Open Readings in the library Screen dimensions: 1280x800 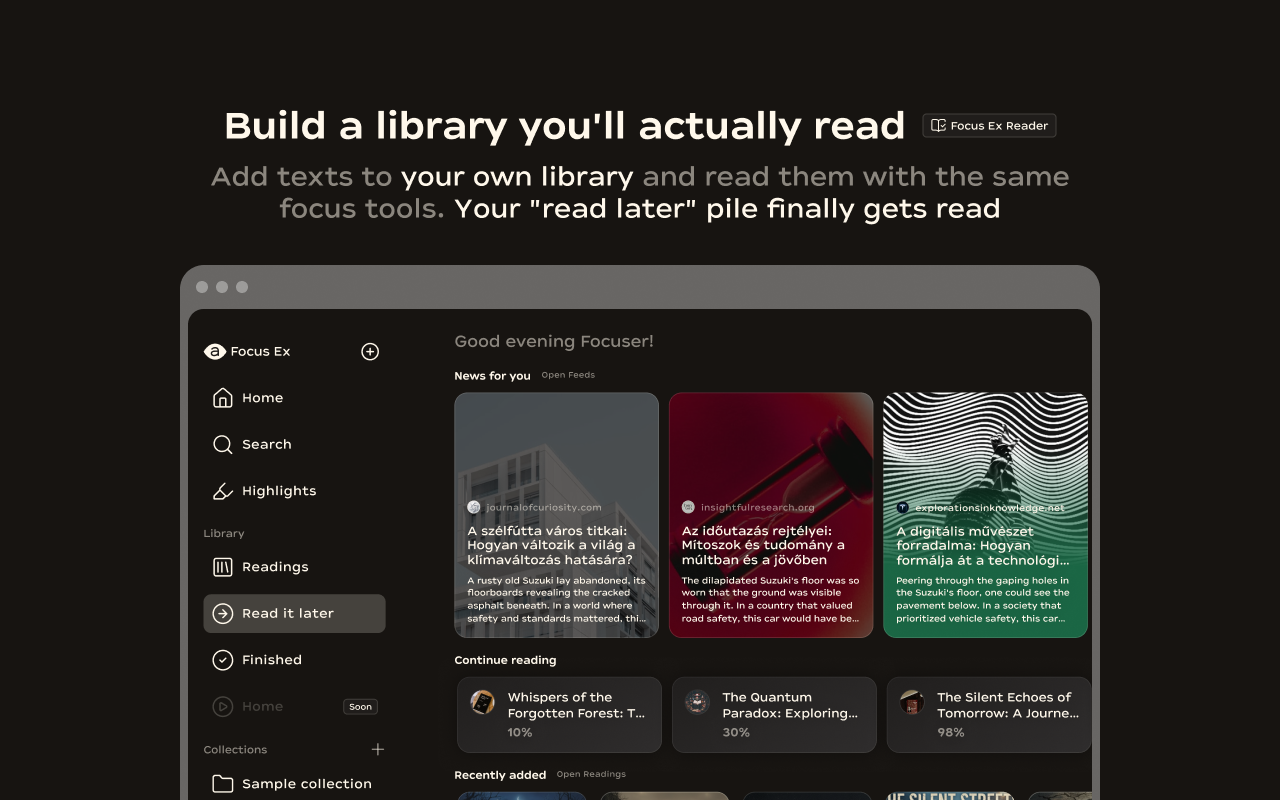[x=294, y=567]
